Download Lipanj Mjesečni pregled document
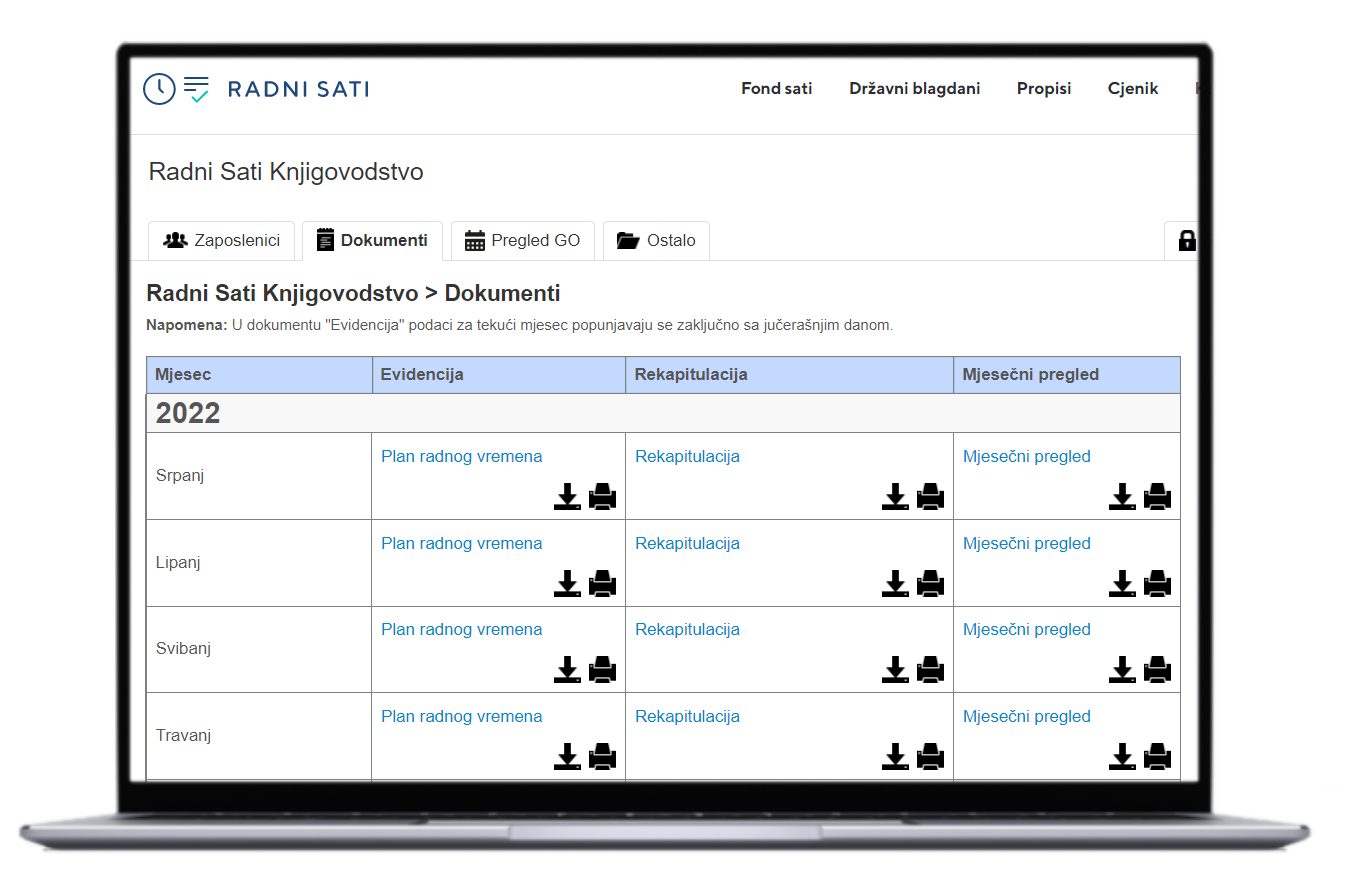Image resolution: width=1370 pixels, height=876 pixels. click(x=1122, y=584)
